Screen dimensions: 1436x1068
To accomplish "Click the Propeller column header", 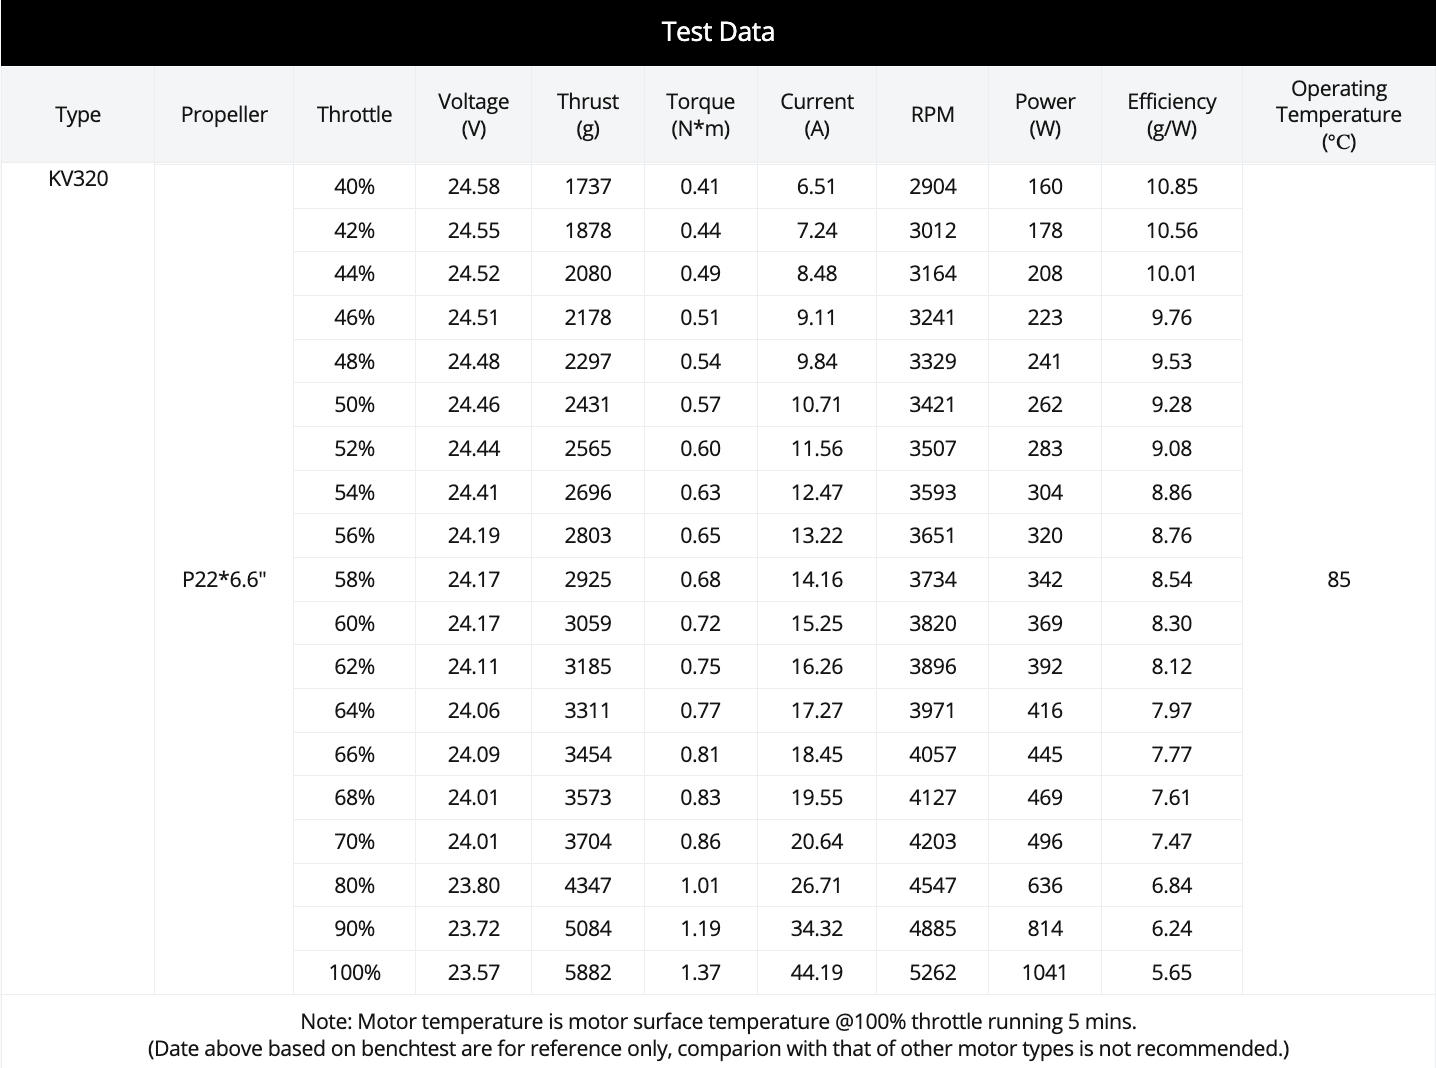I will click(x=224, y=115).
